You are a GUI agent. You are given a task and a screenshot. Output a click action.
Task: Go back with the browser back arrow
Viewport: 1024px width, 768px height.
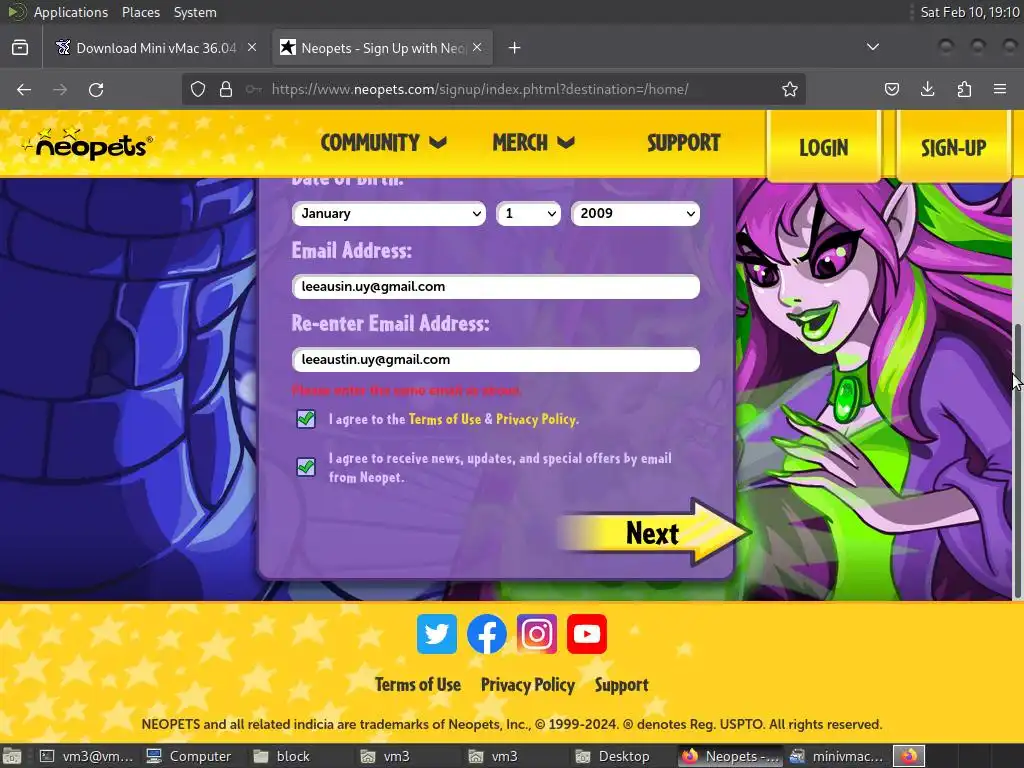24,89
